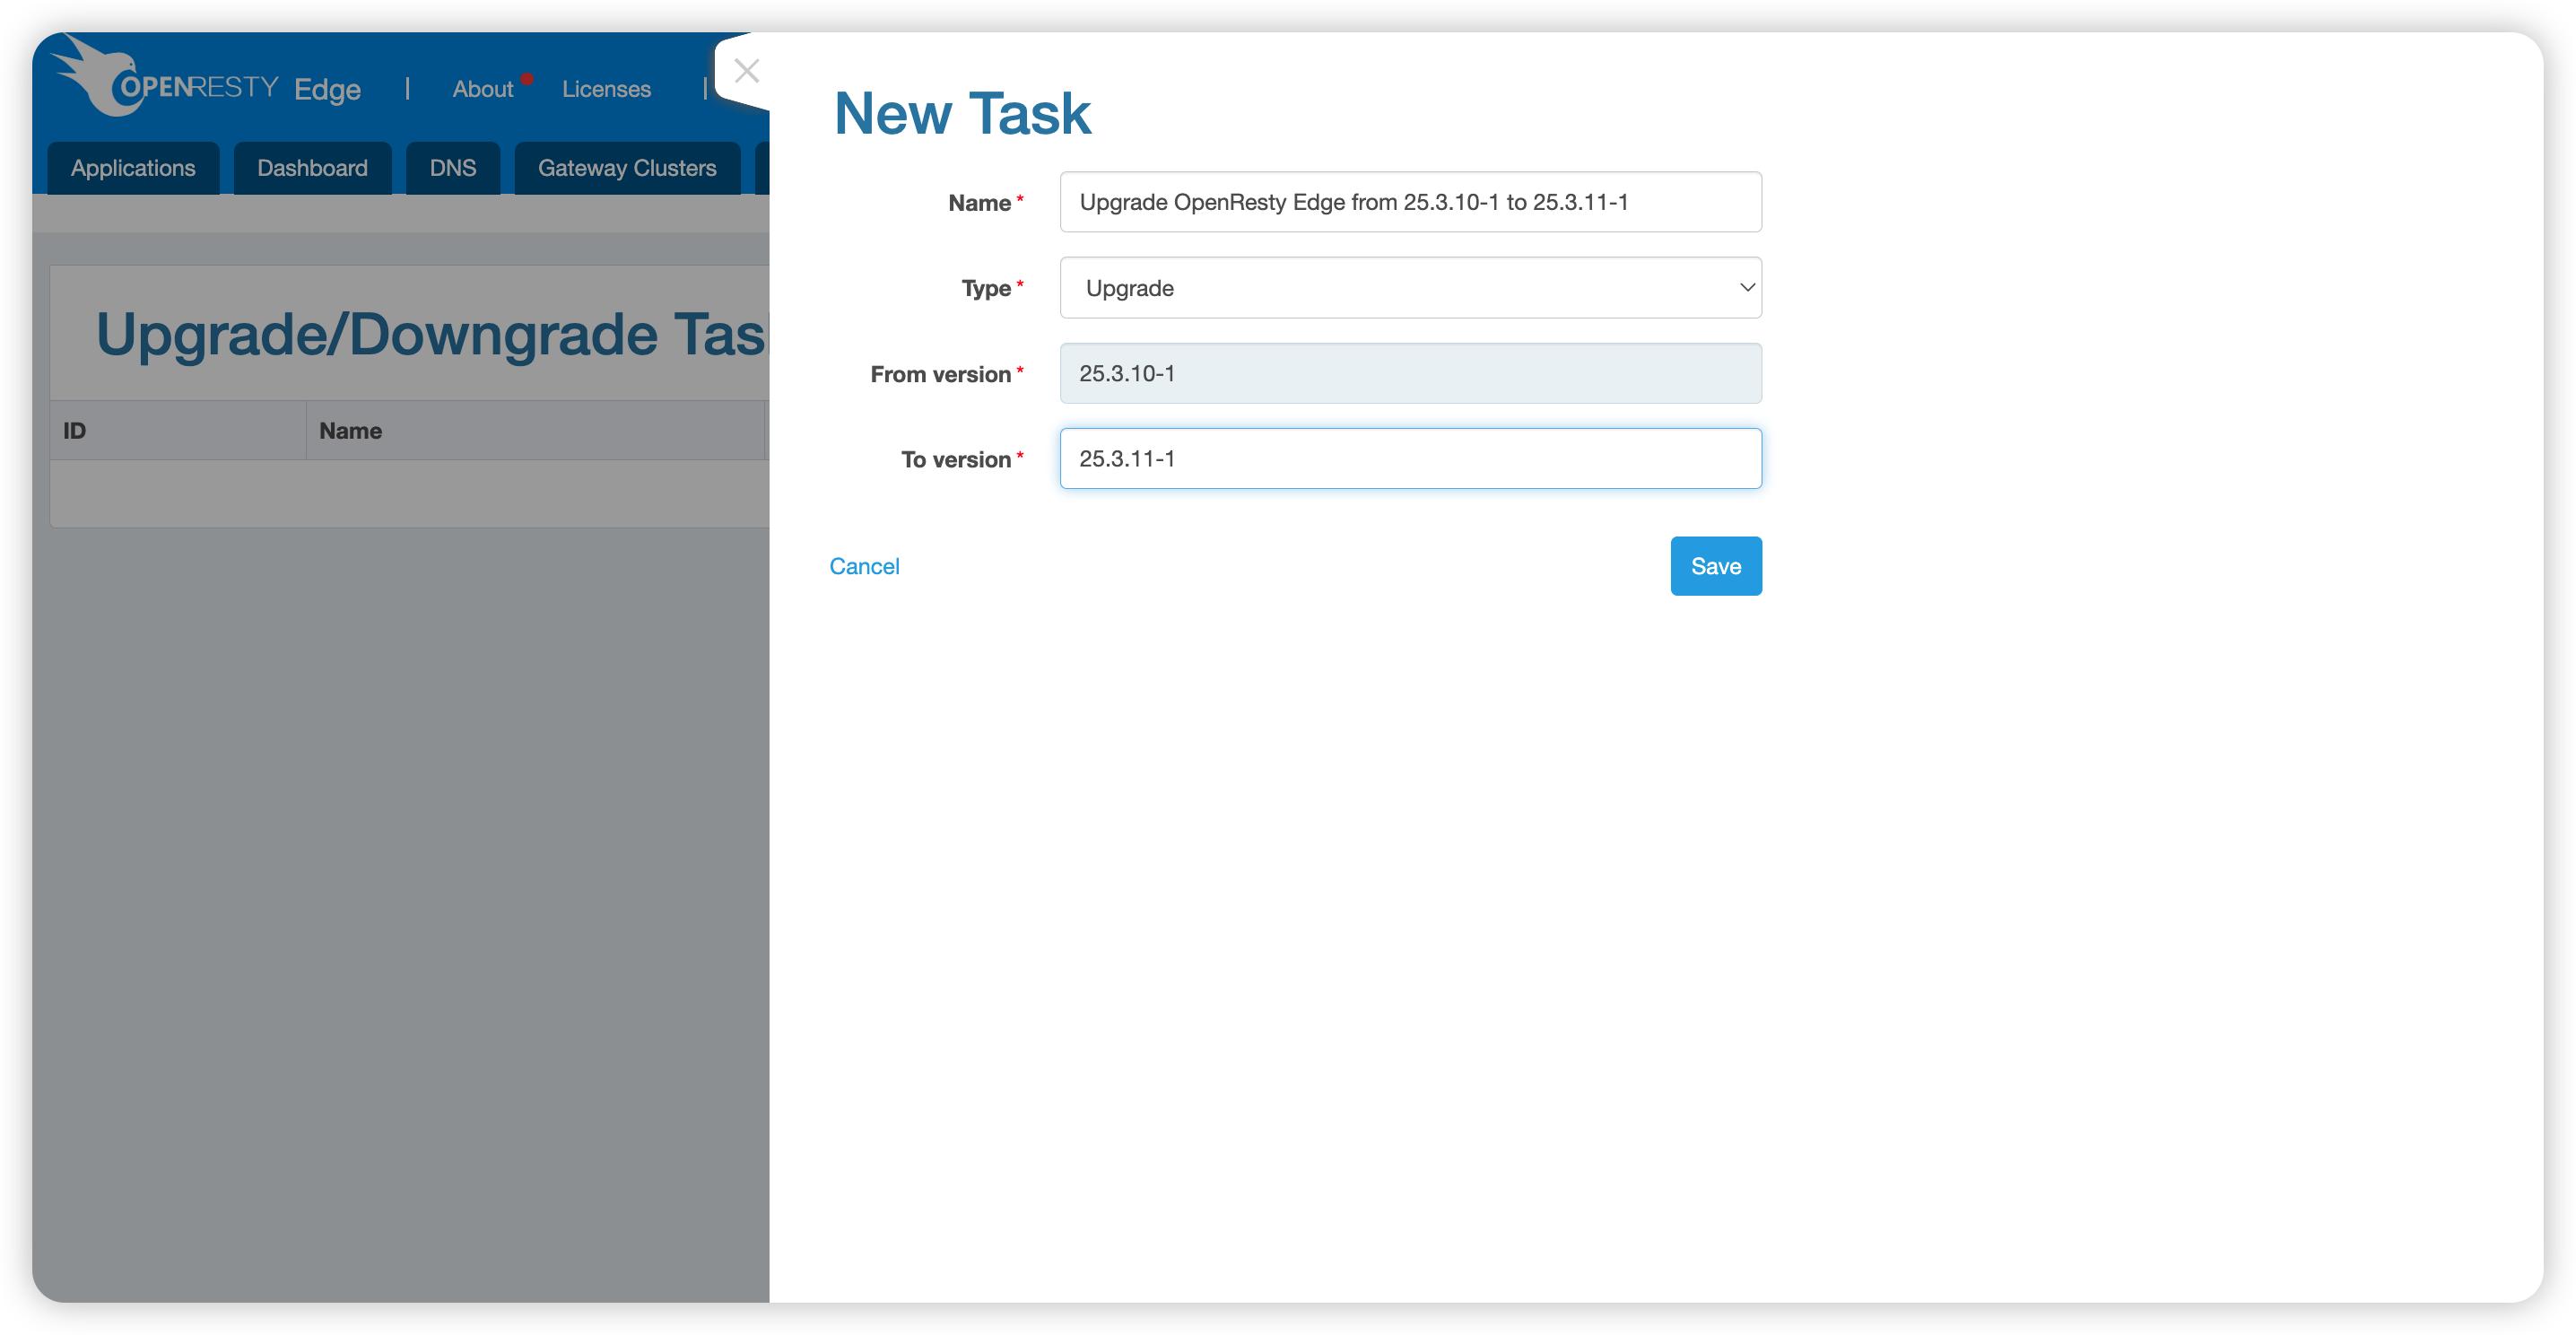Image resolution: width=2576 pixels, height=1335 pixels.
Task: Click the New Task heading
Action: point(962,113)
